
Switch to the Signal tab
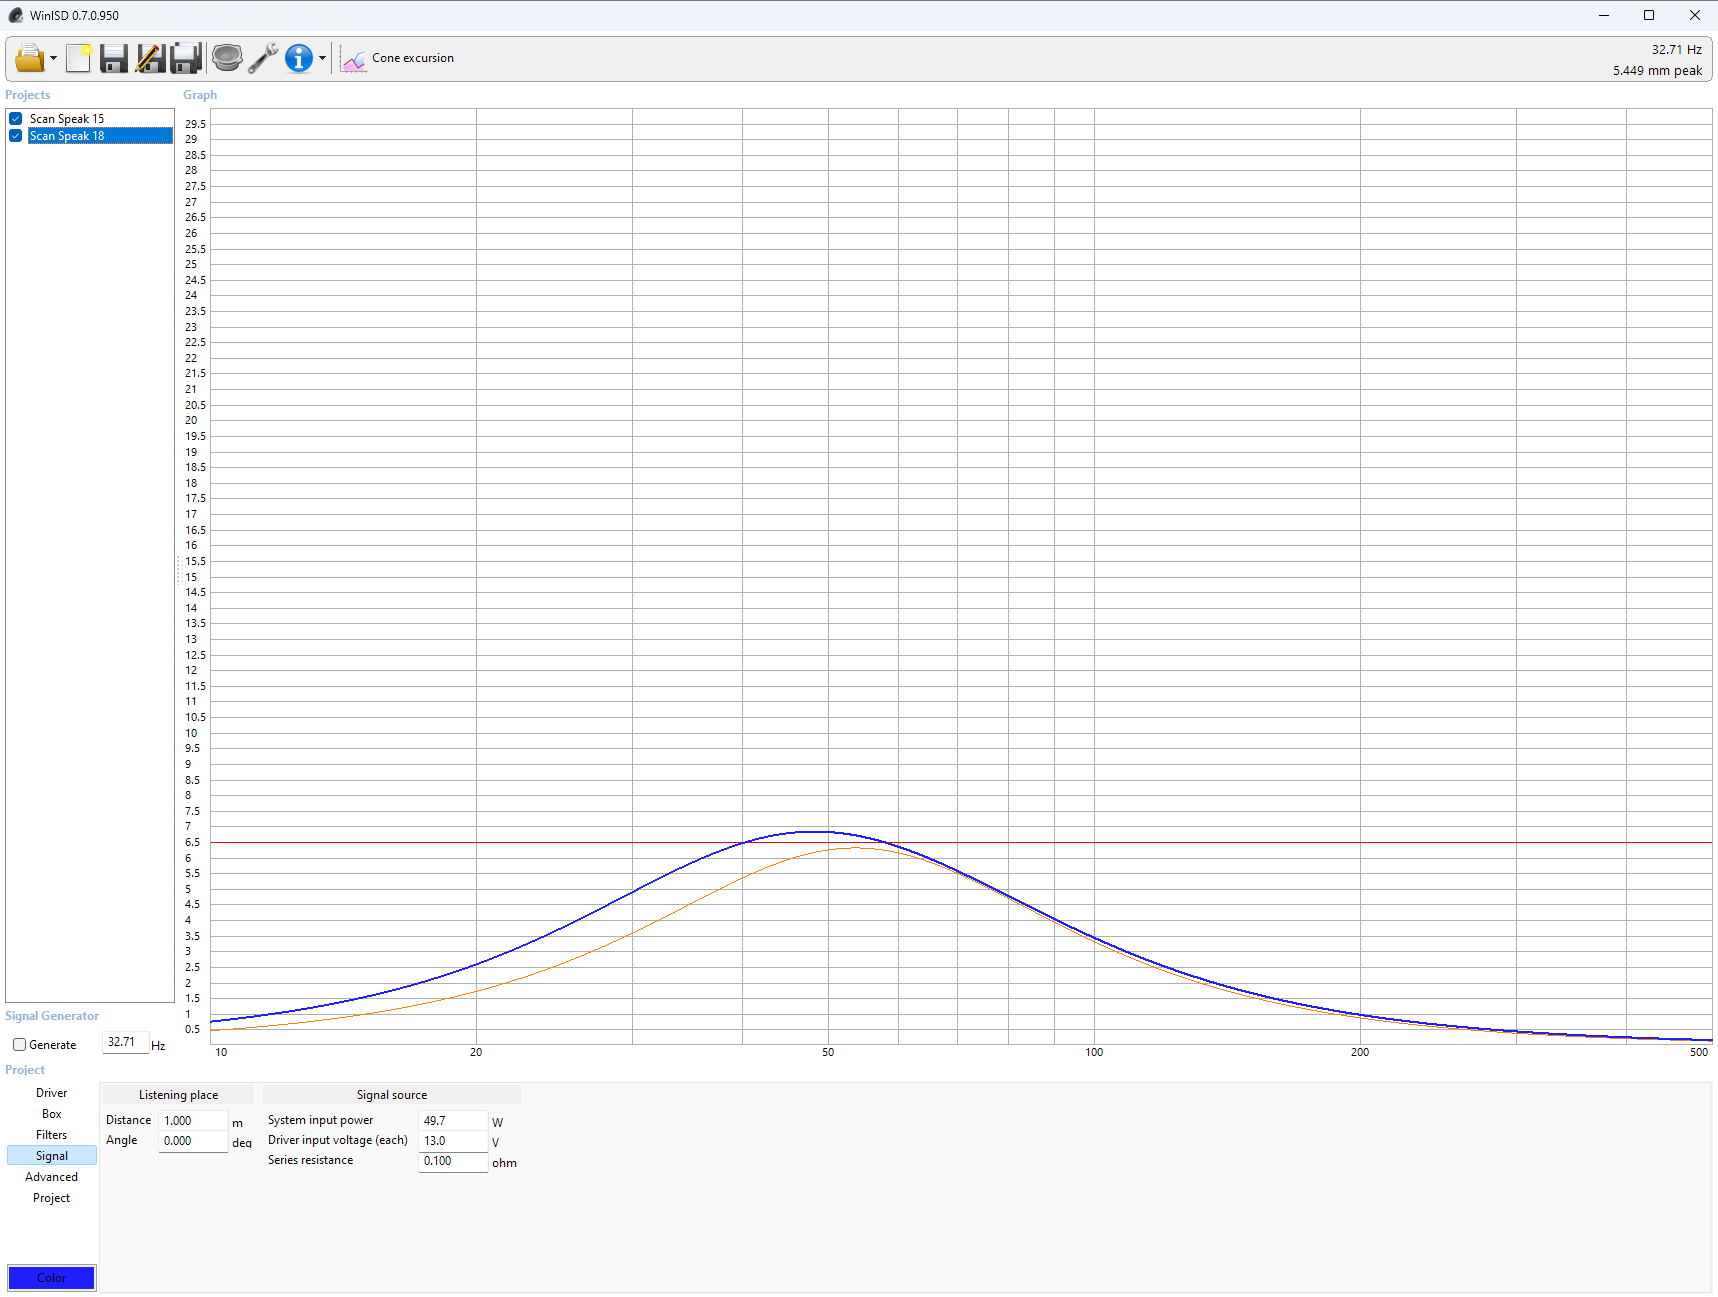pyautogui.click(x=52, y=1156)
